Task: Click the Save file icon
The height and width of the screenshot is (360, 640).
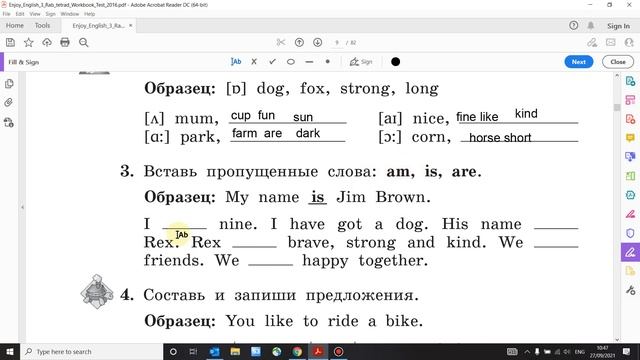Action: click(x=11, y=42)
